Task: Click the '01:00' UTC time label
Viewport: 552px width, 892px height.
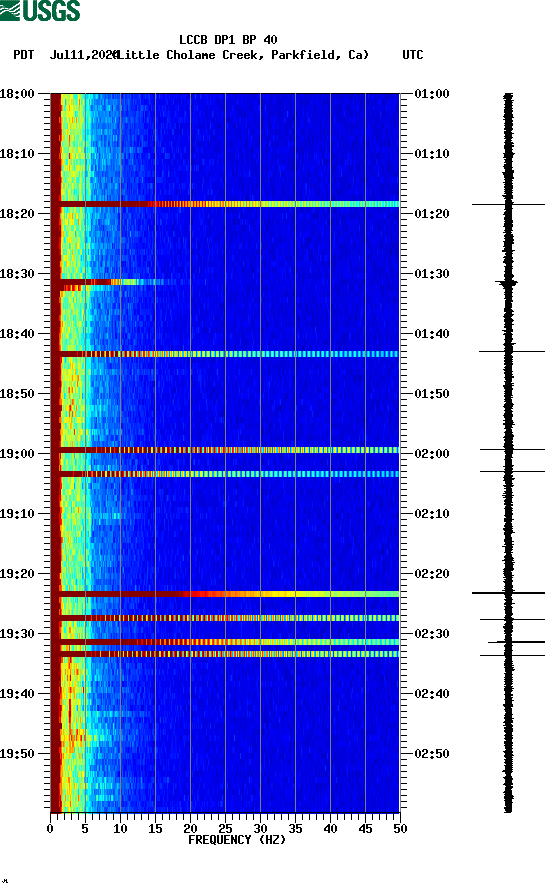Action: [x=432, y=94]
